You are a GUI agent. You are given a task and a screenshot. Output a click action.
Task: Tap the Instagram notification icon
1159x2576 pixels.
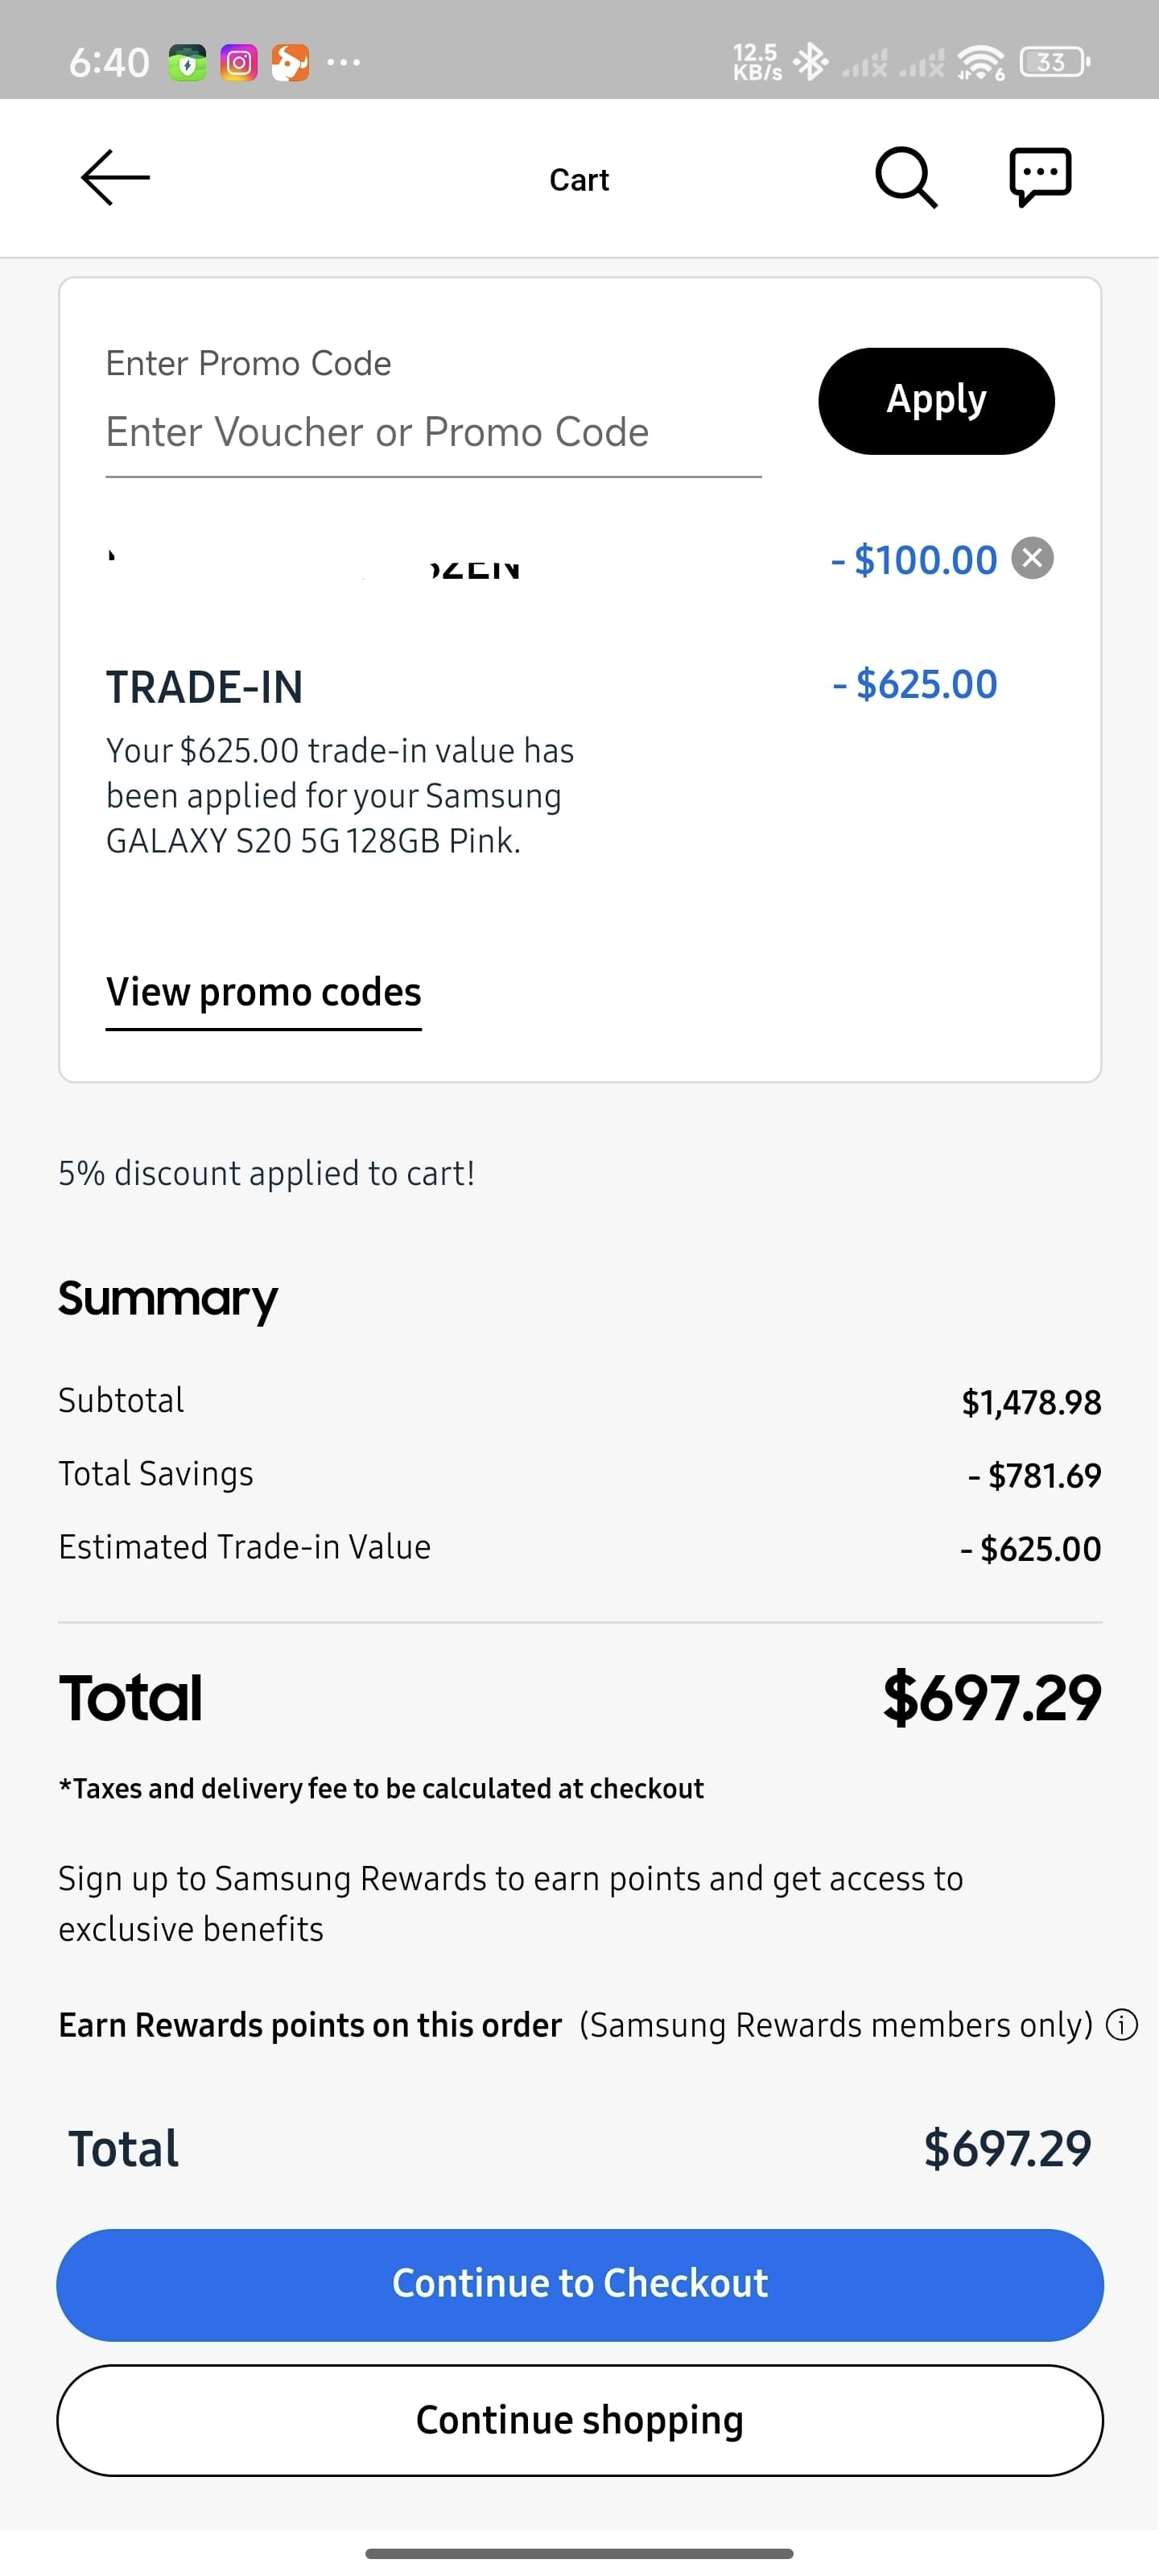coord(238,63)
